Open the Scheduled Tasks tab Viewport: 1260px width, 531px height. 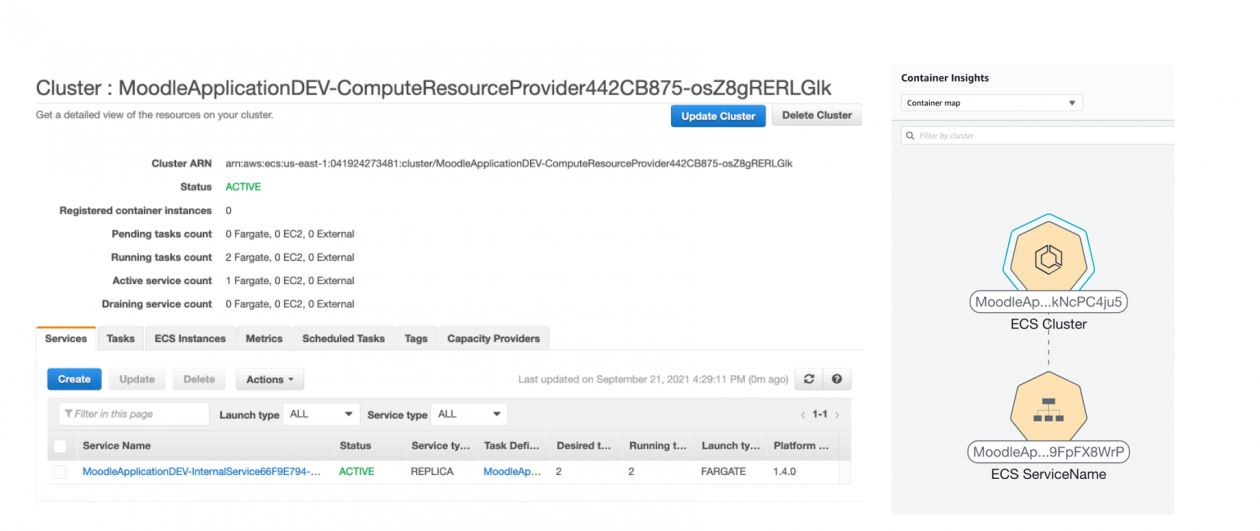[x=343, y=339]
